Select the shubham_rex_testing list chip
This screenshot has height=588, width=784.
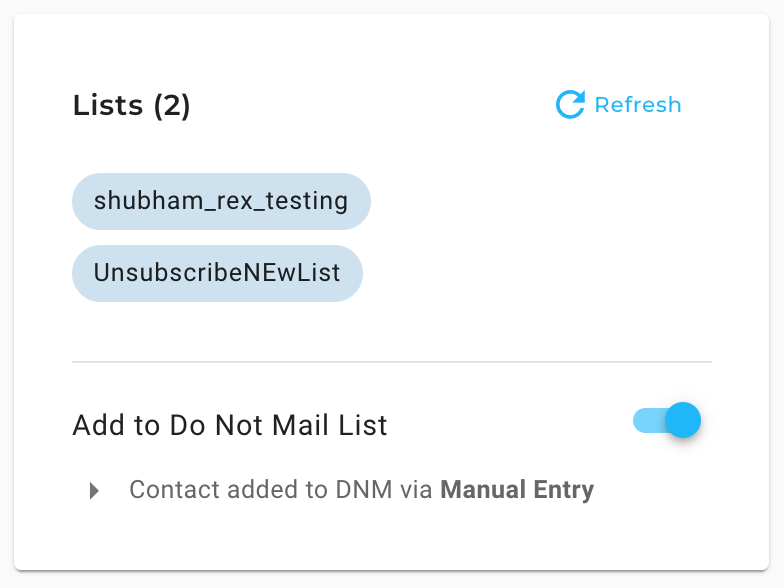point(221,202)
